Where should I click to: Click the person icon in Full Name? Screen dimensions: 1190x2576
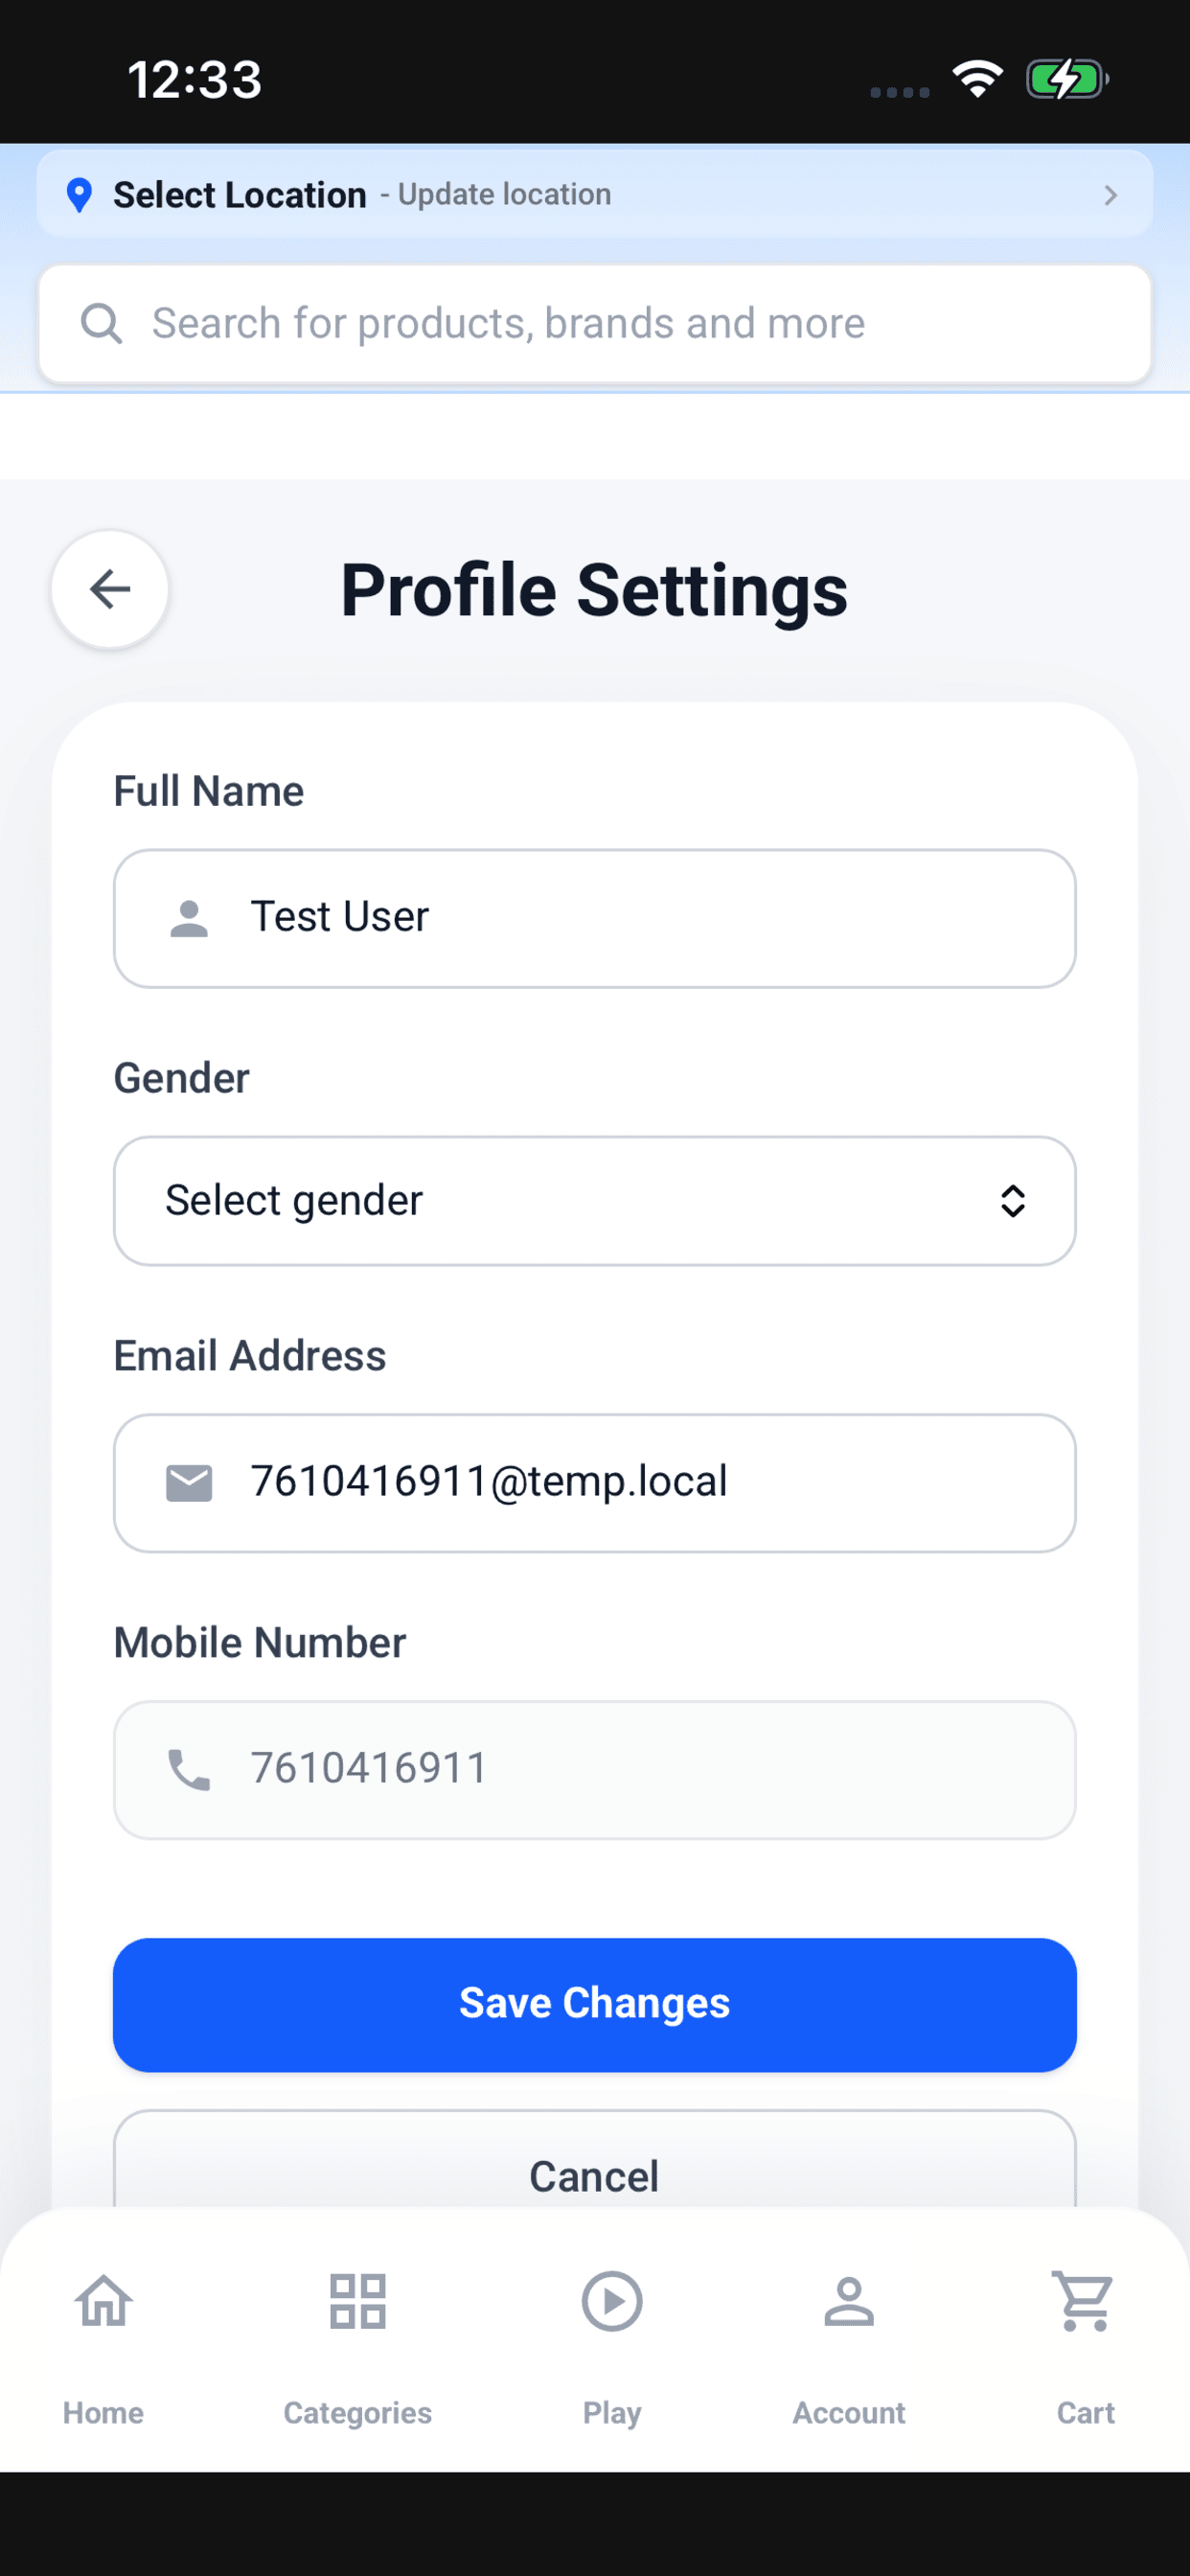pos(189,918)
